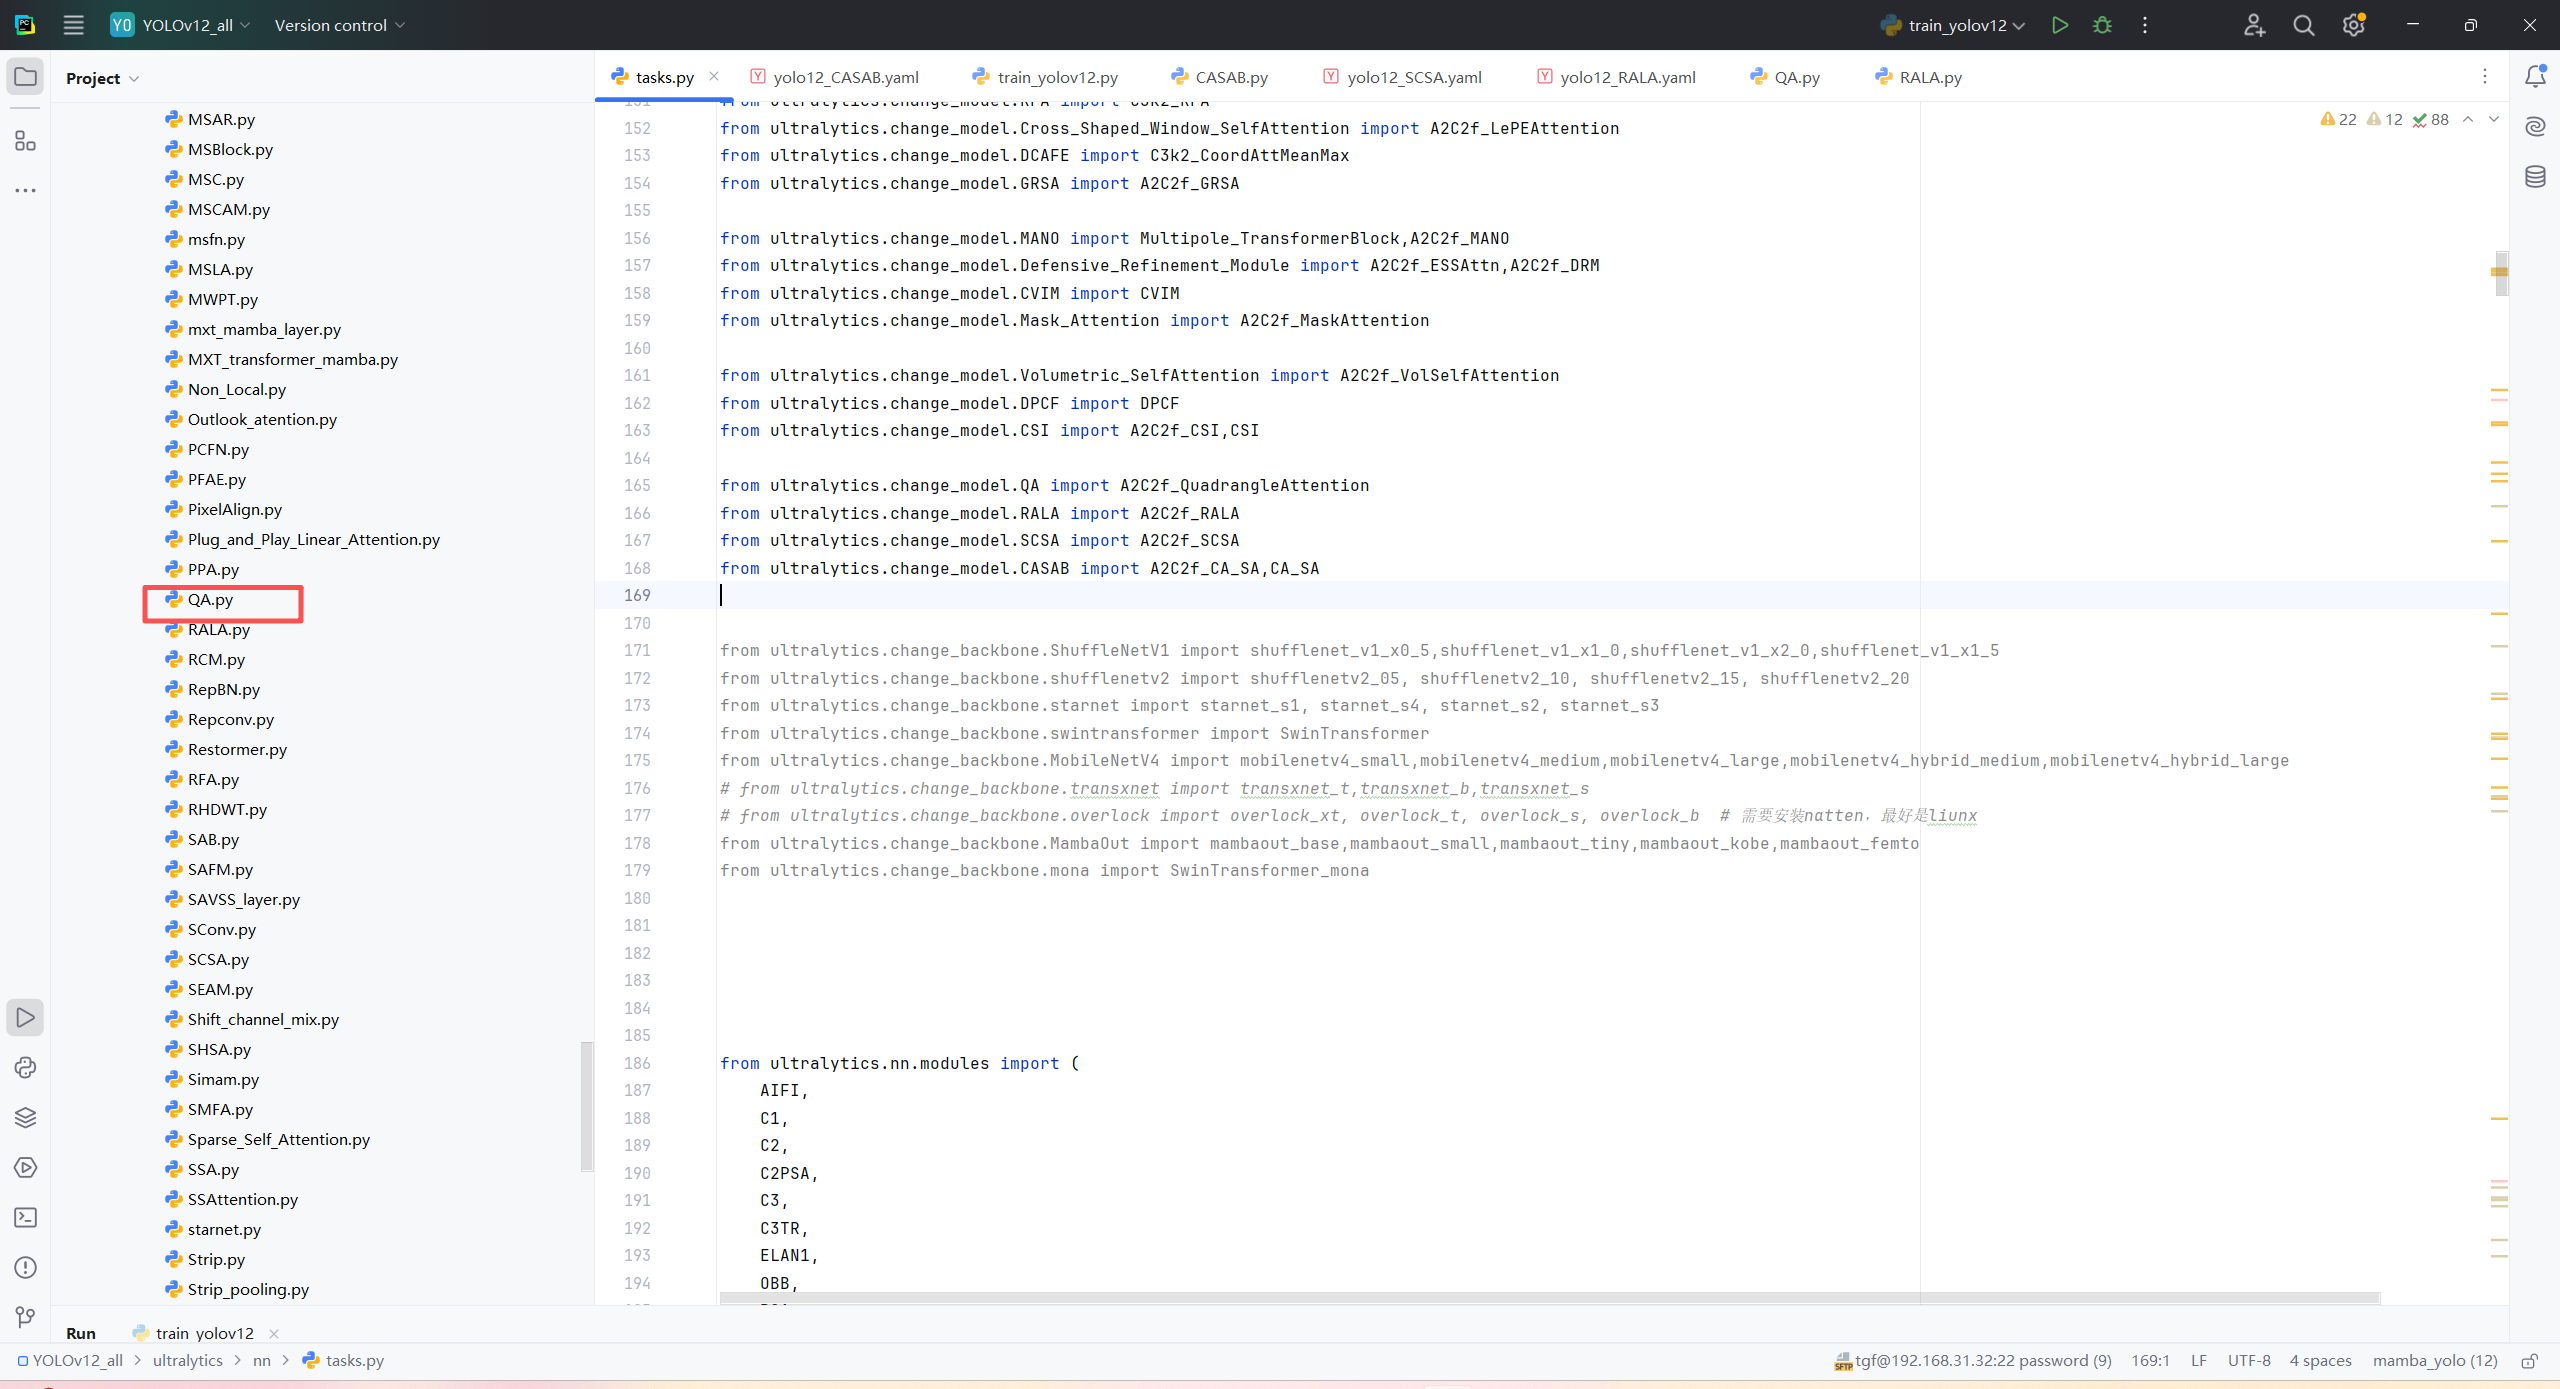
Task: Open the Database tool window
Action: 2535,177
